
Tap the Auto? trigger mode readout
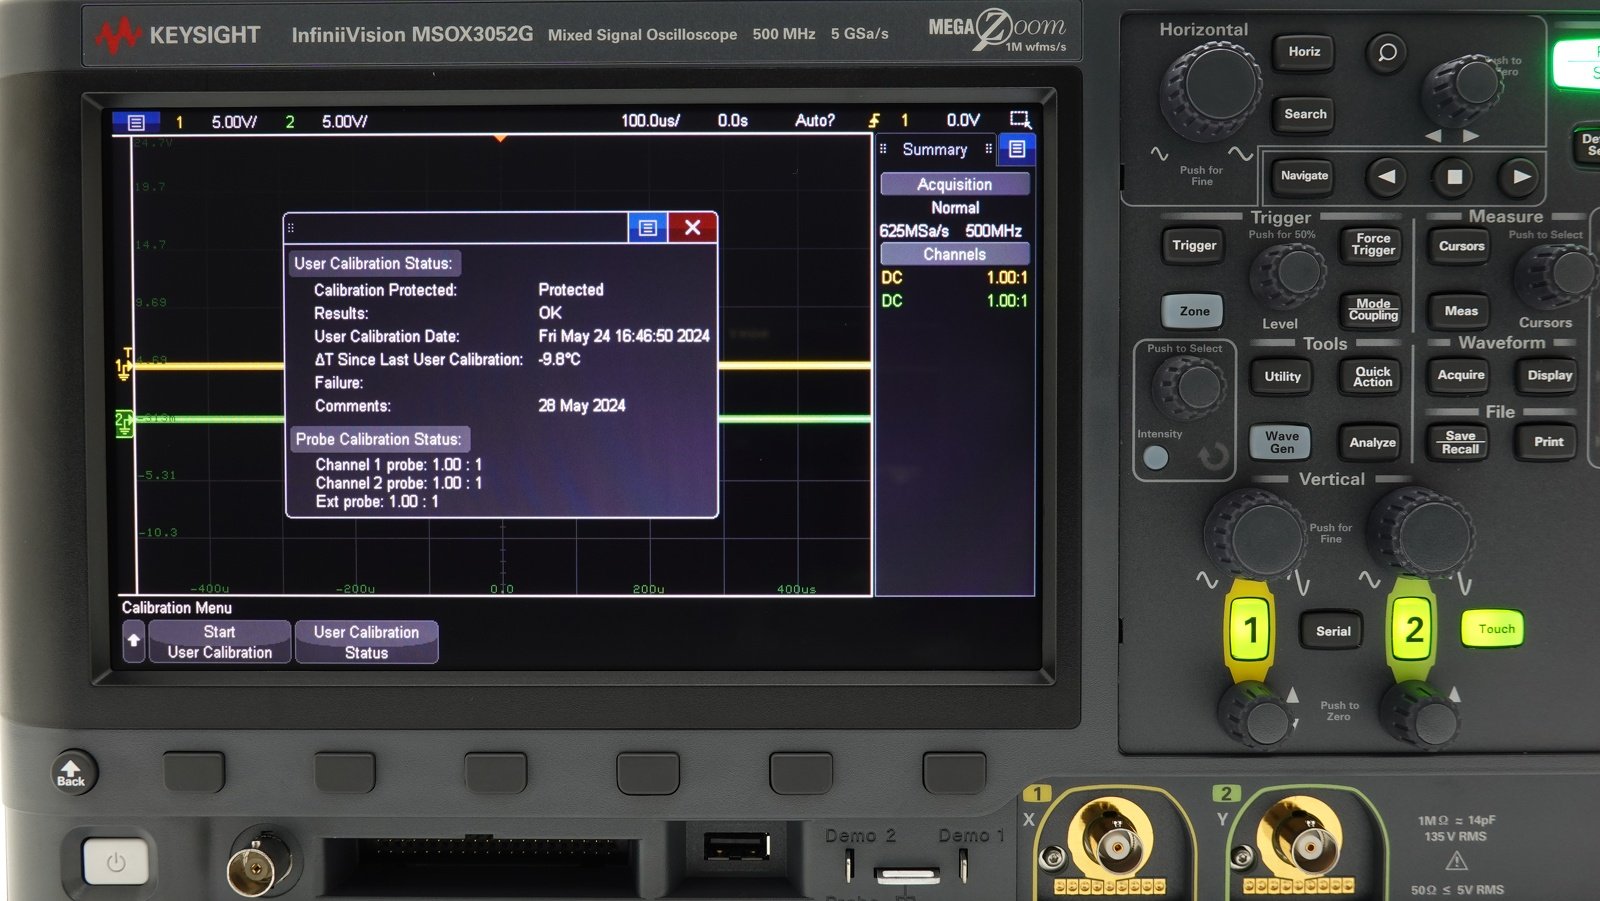[x=814, y=121]
